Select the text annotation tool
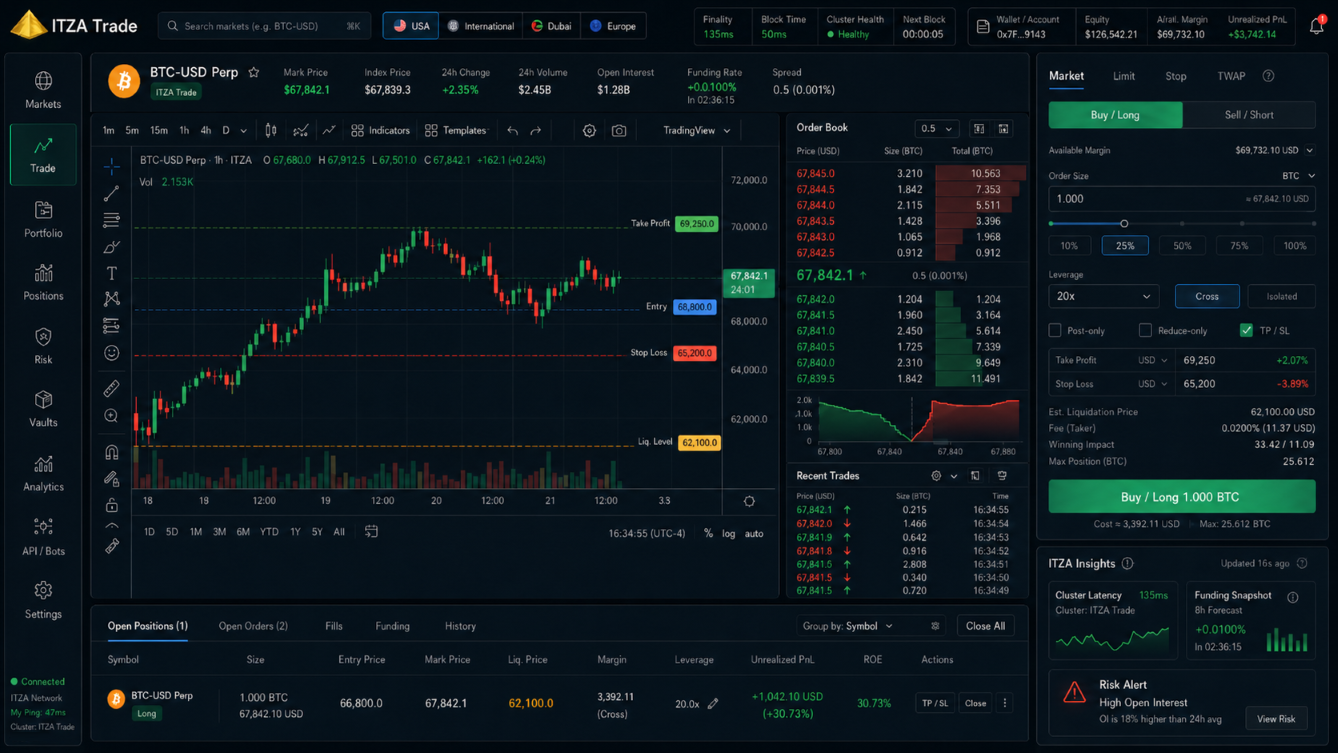The image size is (1338, 753). (111, 273)
